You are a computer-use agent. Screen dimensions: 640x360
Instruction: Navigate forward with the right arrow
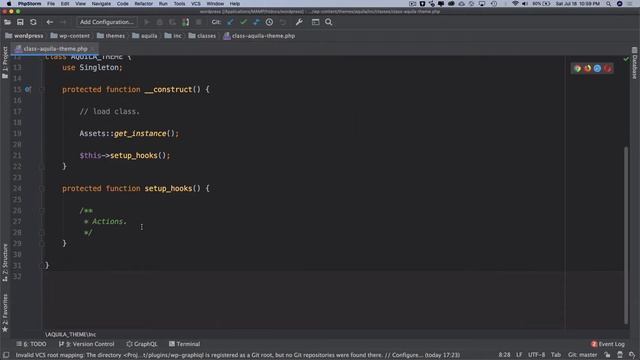63,22
